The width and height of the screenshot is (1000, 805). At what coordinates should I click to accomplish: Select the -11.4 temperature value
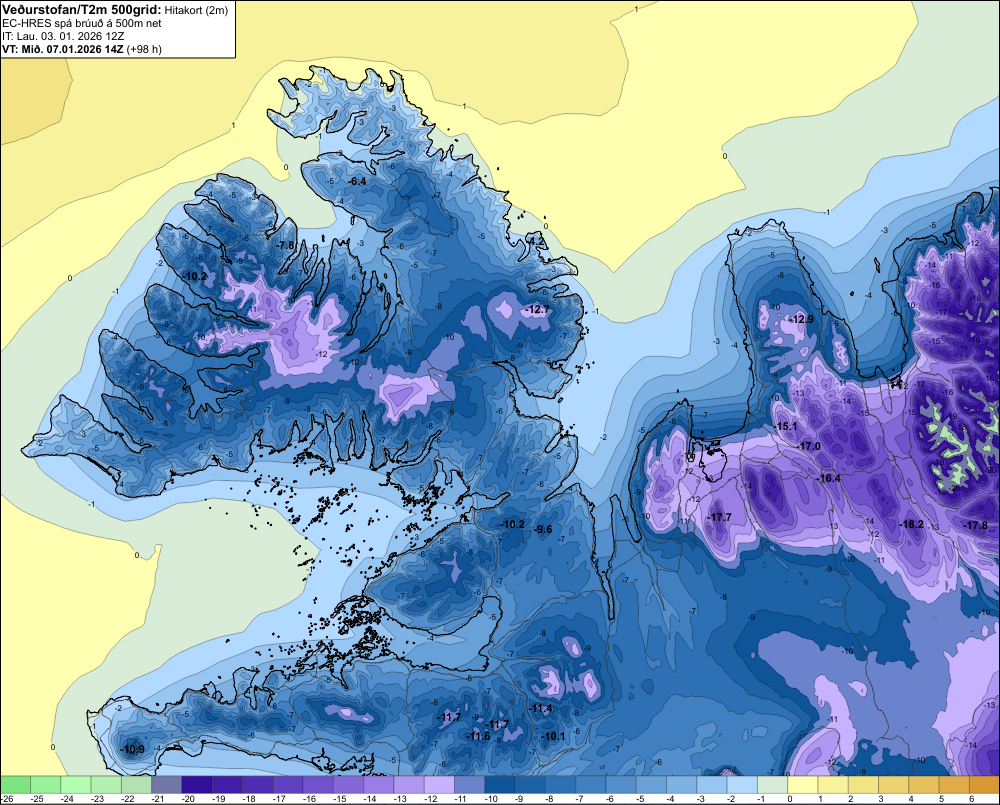[541, 708]
